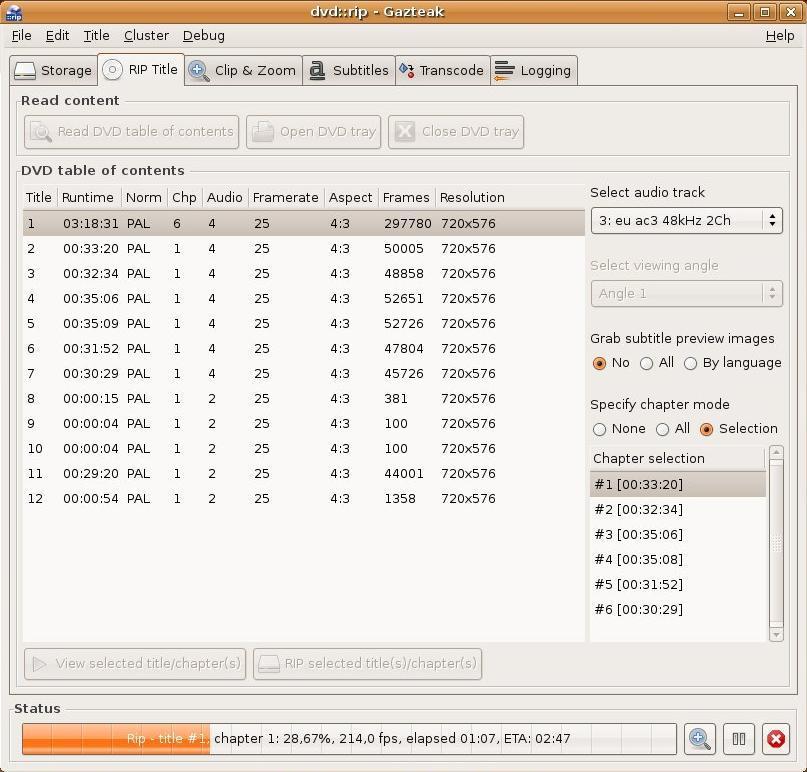Viewport: 807px width, 772px height.
Task: Open the Edit menu
Action: pyautogui.click(x=57, y=36)
